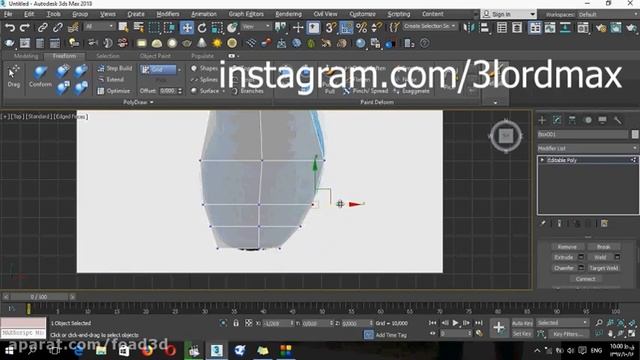Click the Extrude button

pos(564,258)
